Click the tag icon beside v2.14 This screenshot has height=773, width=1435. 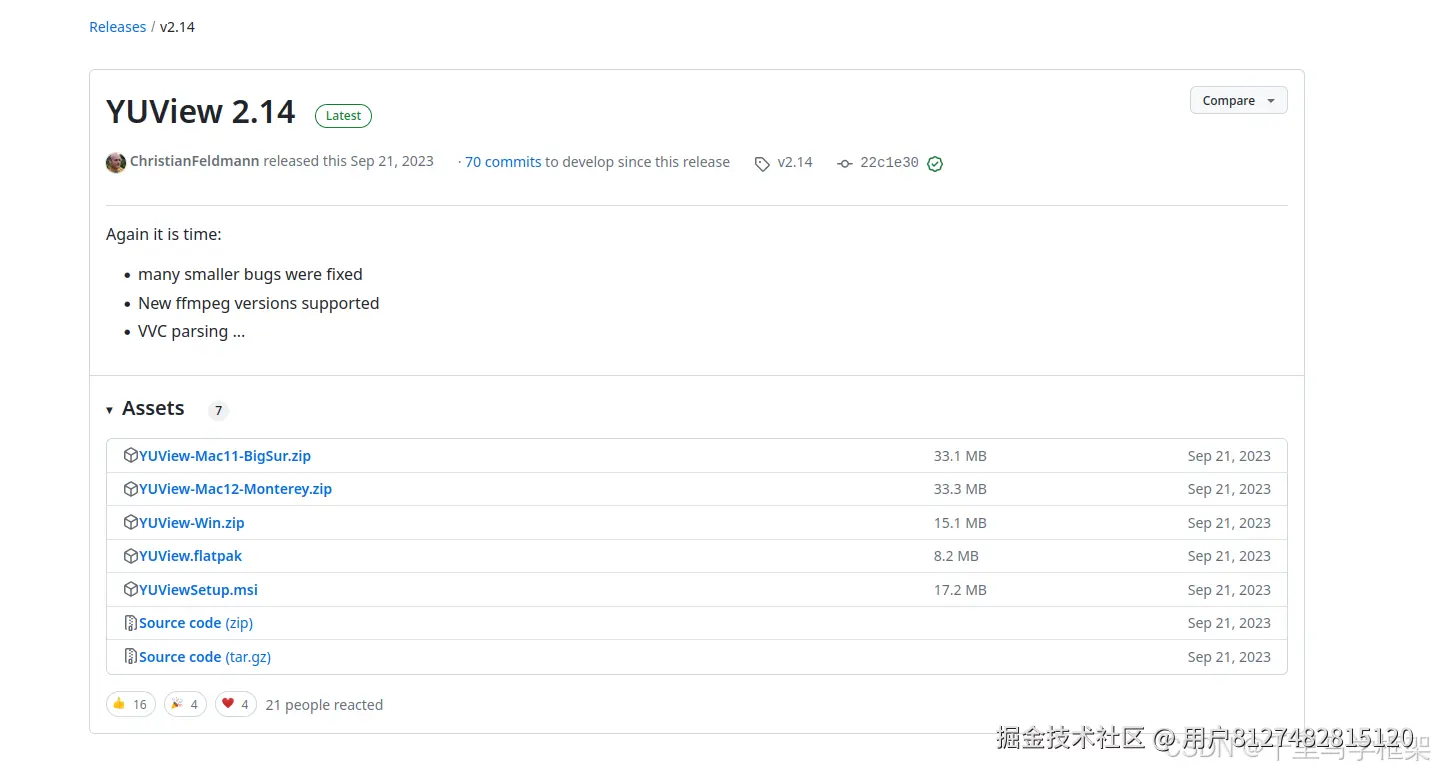(x=762, y=163)
